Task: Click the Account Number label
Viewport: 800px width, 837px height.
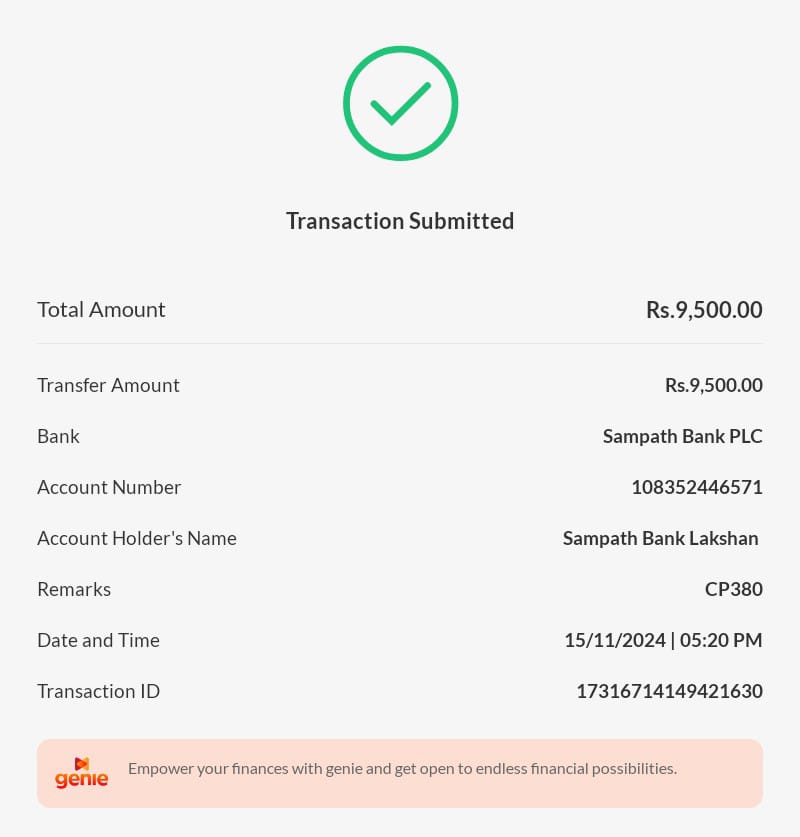Action: point(109,488)
